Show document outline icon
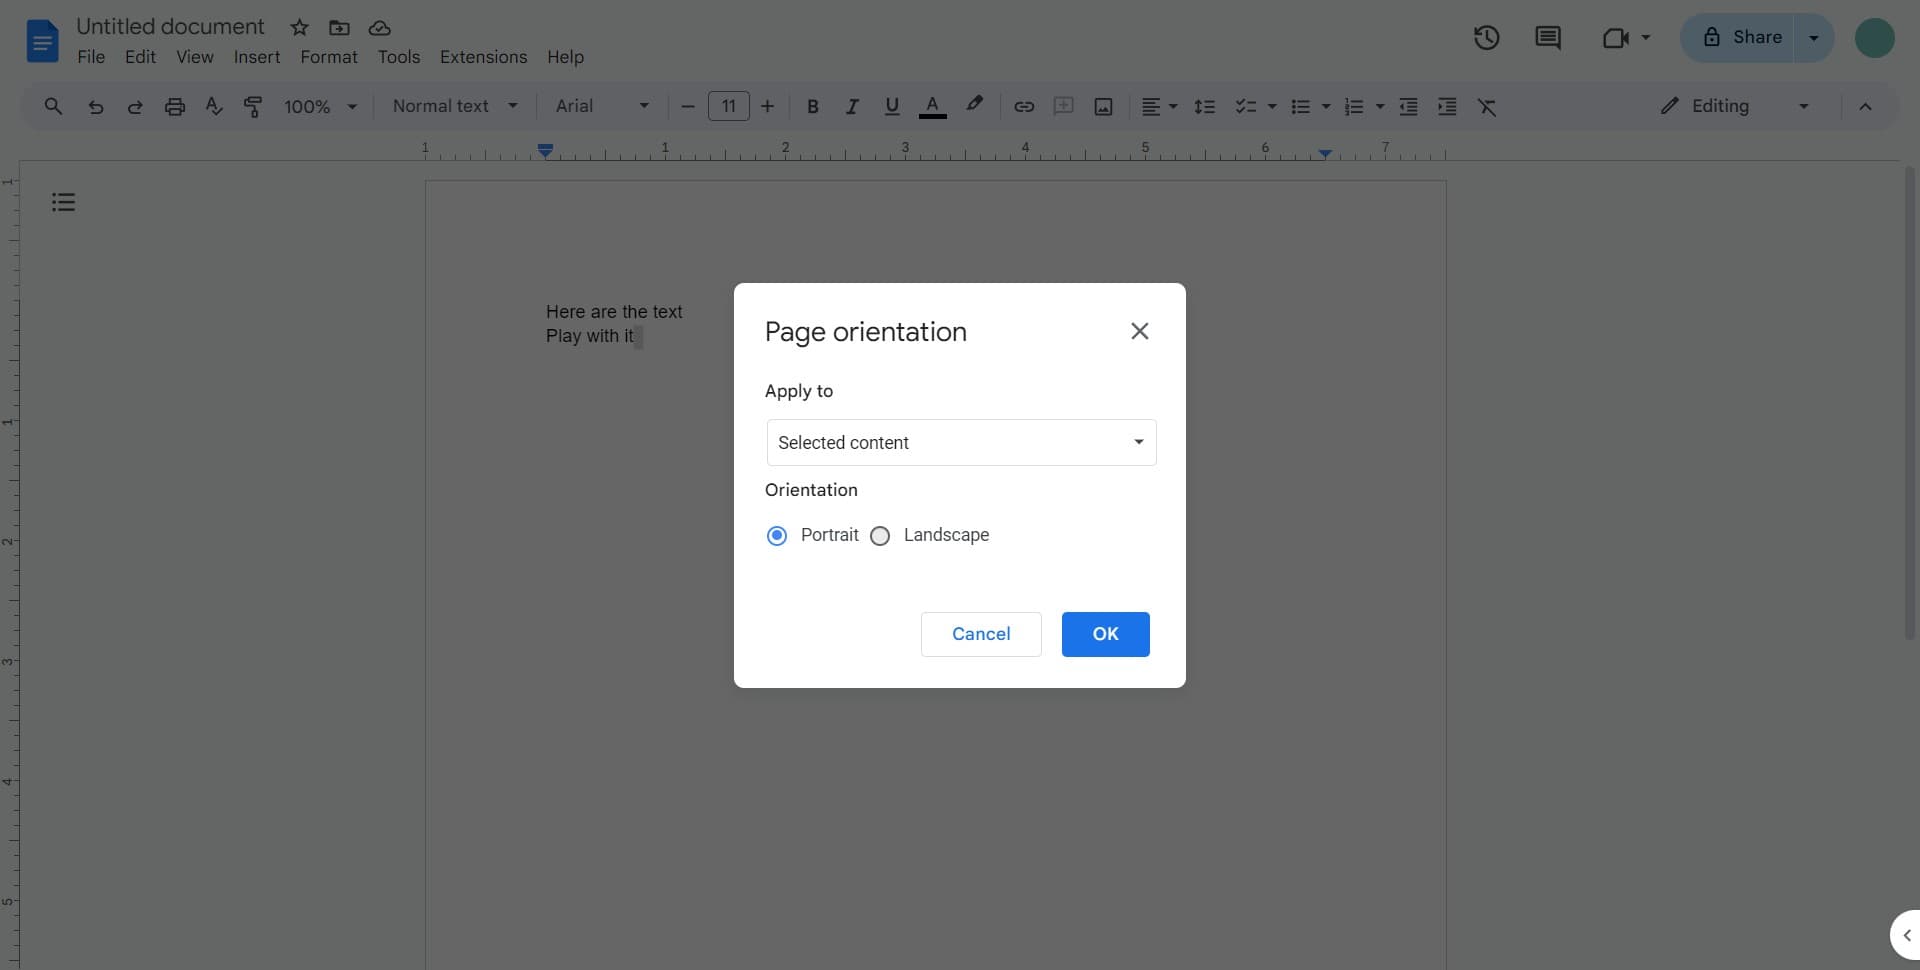Screen dimensions: 1920x970 63,203
